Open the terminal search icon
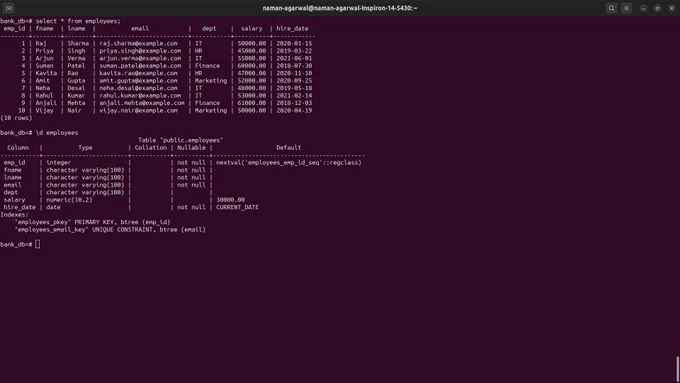Viewport: 680px width, 383px height. coord(611,8)
